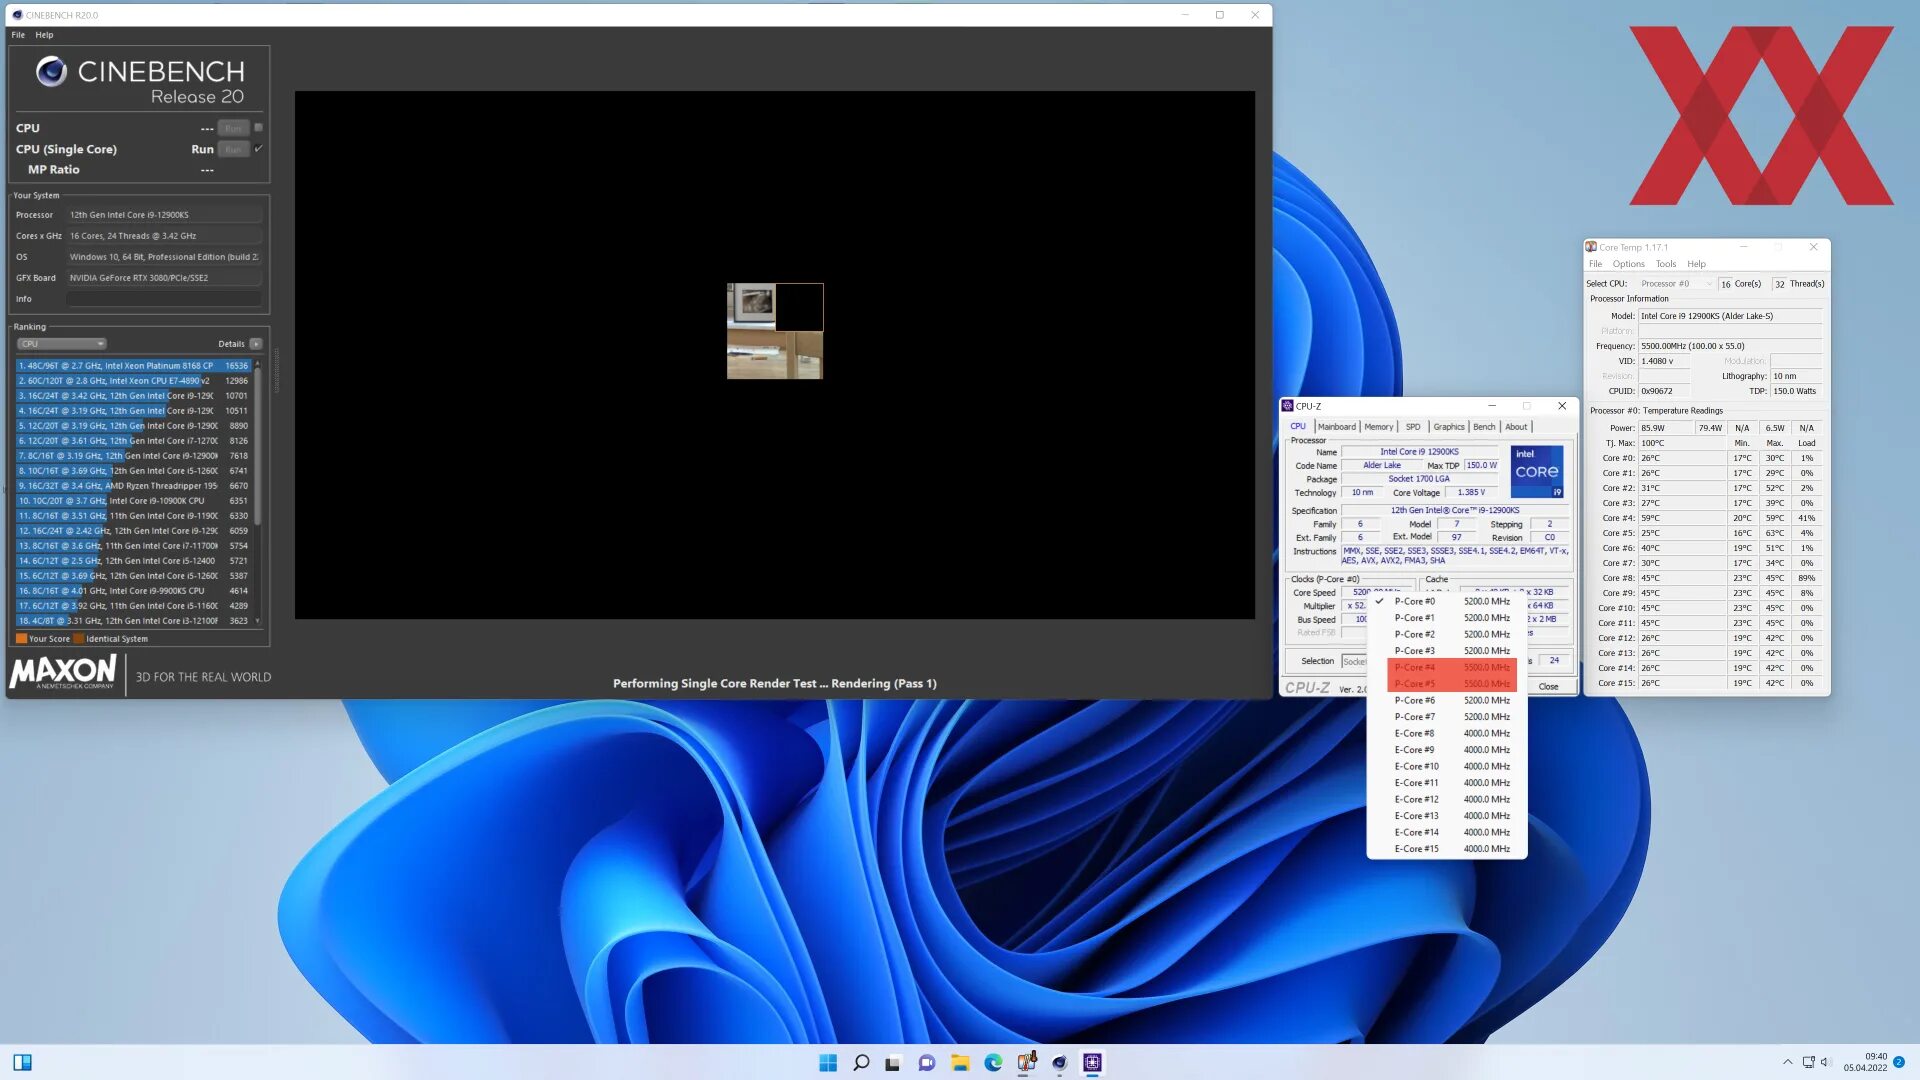Image resolution: width=1920 pixels, height=1080 pixels.
Task: Choose E-Core #12 from core list
Action: tap(1416, 800)
